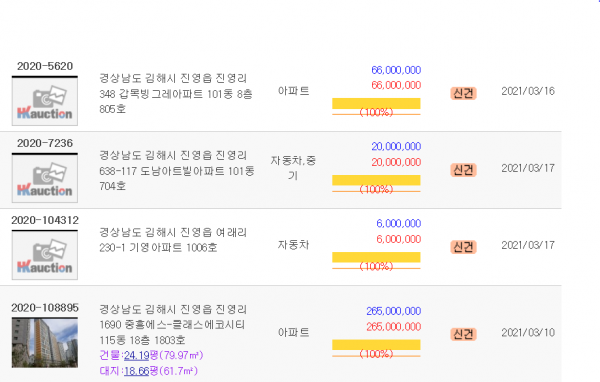Click the appraisal price 265,000,000 in blue

(x=393, y=311)
